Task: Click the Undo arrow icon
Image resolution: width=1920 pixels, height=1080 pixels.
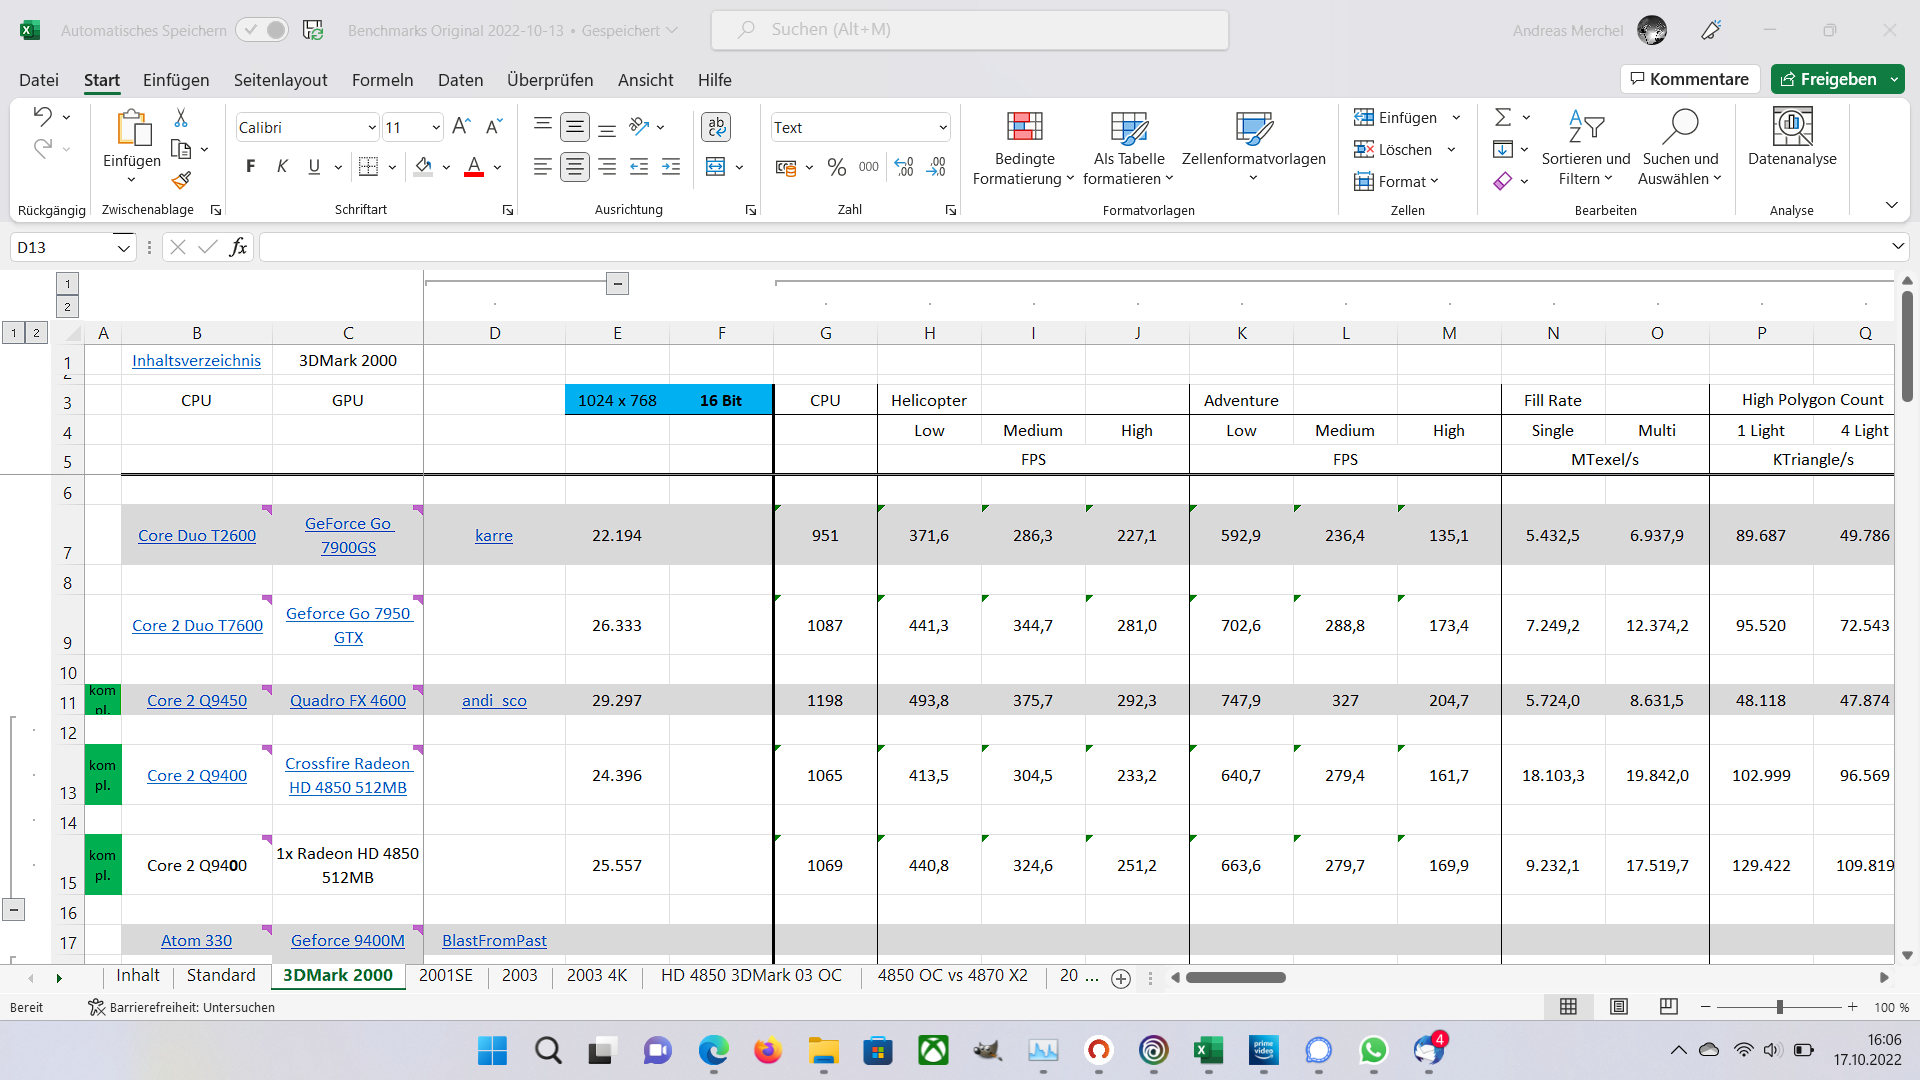Action: pos(42,116)
